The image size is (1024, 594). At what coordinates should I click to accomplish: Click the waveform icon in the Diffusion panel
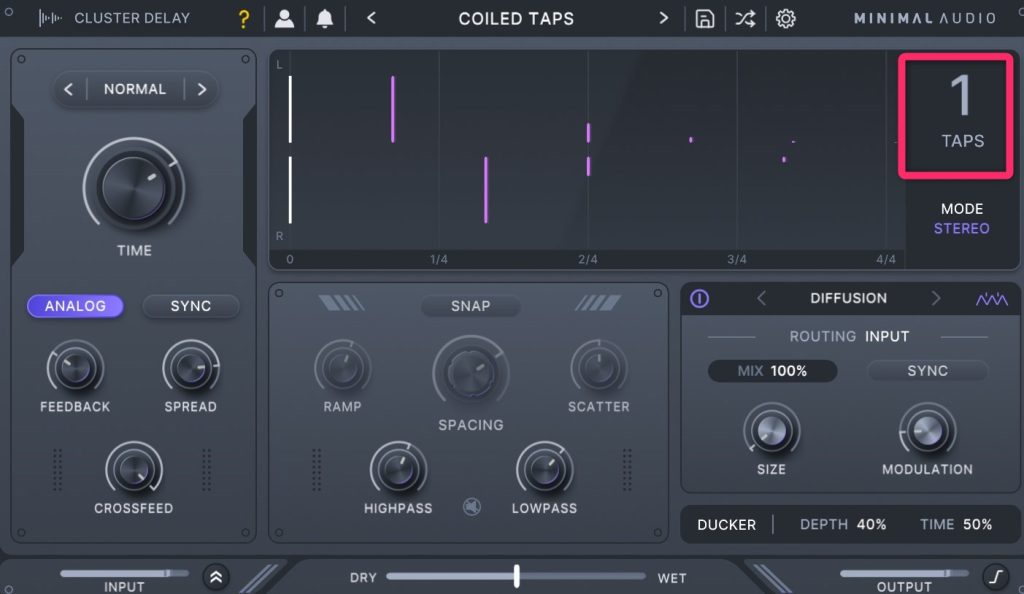click(x=992, y=299)
